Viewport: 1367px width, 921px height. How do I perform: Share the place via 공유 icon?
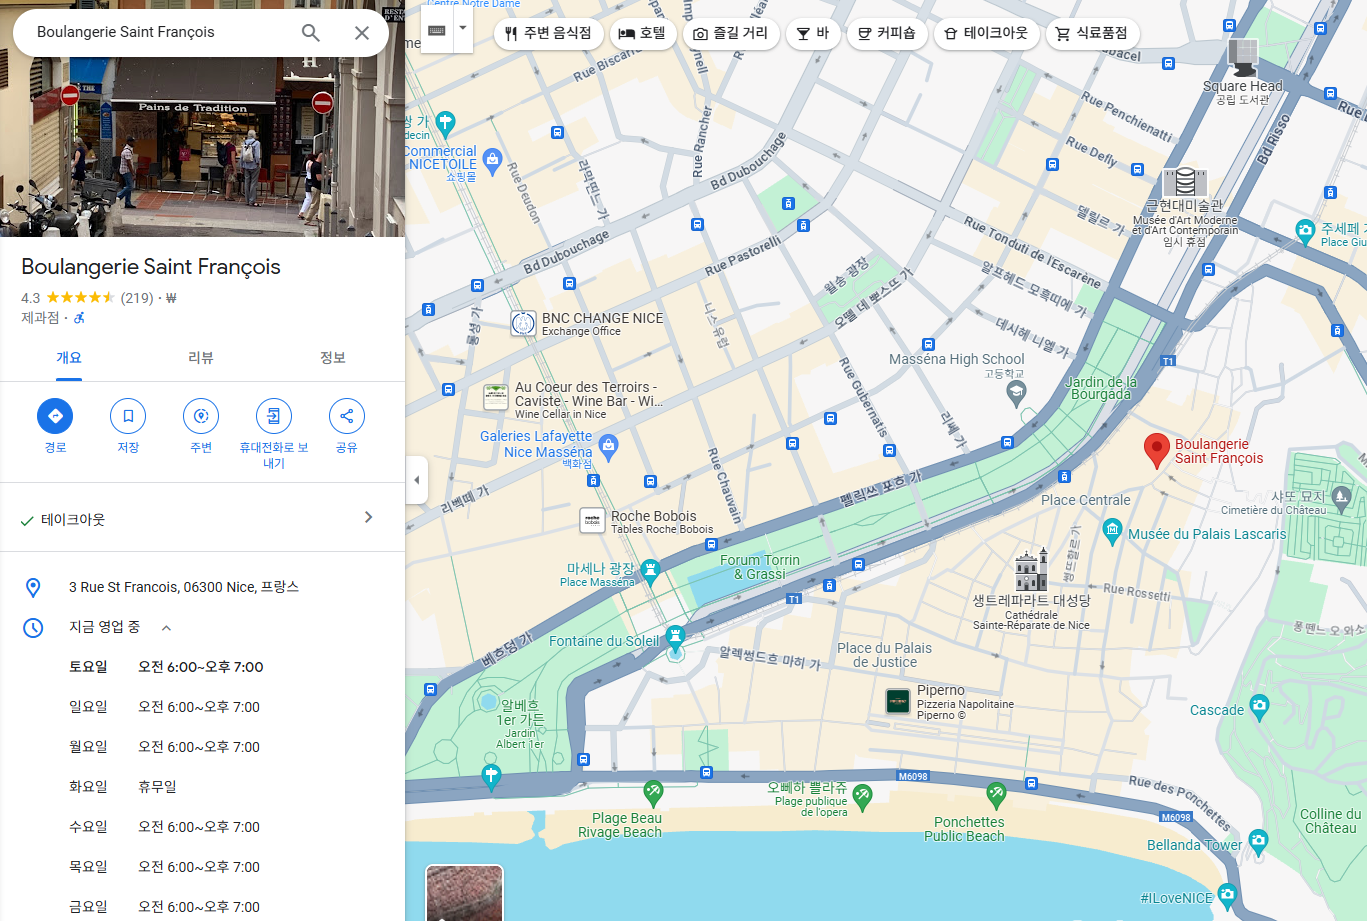point(347,416)
